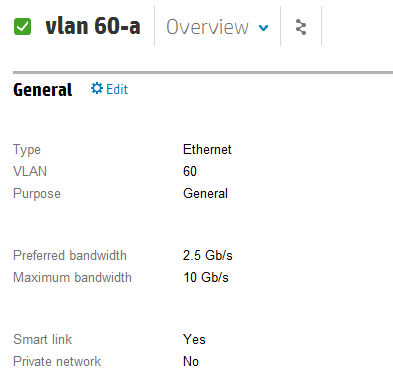Click the Edit link in General
This screenshot has width=393, height=389.
coord(117,89)
